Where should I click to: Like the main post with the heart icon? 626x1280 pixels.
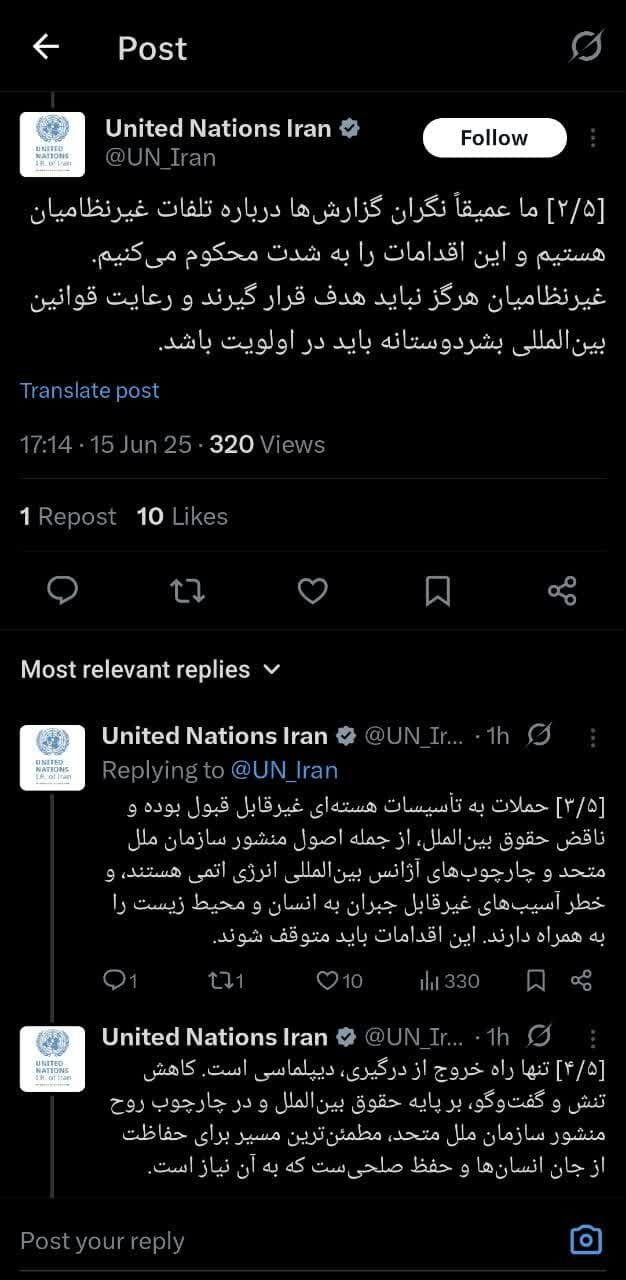click(312, 592)
